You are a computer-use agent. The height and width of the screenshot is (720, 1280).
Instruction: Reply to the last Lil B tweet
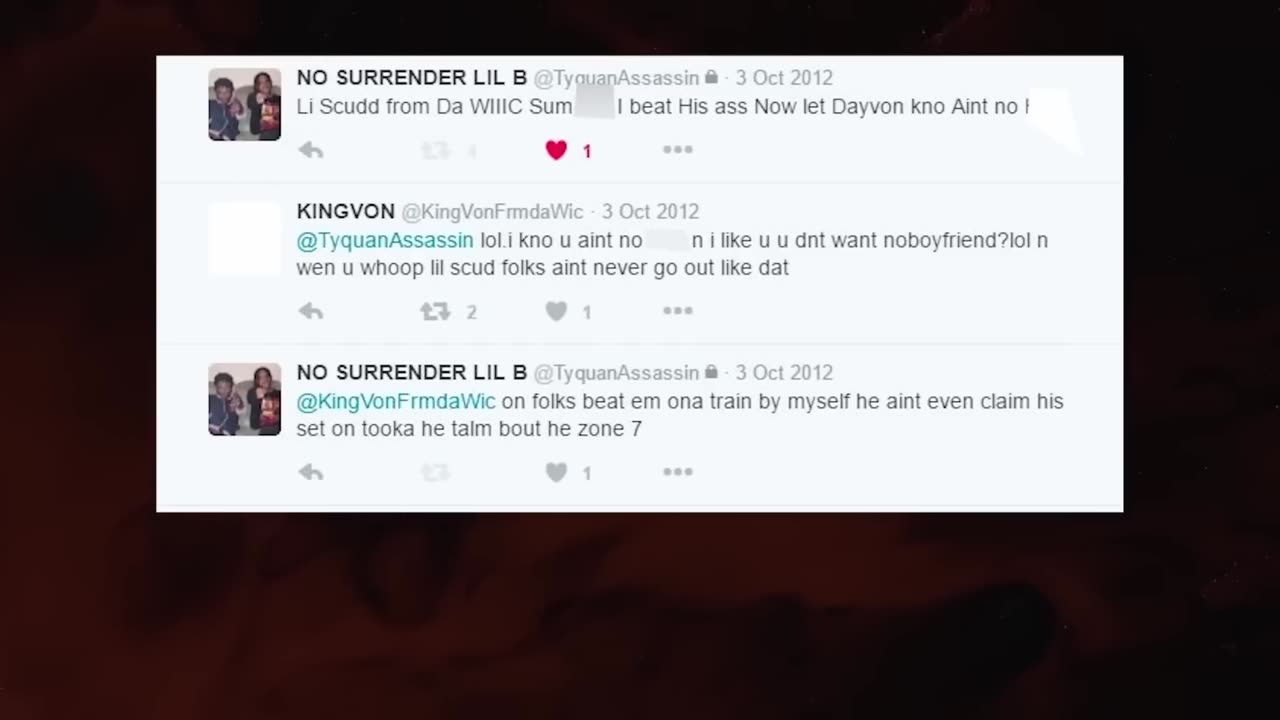[x=311, y=472]
